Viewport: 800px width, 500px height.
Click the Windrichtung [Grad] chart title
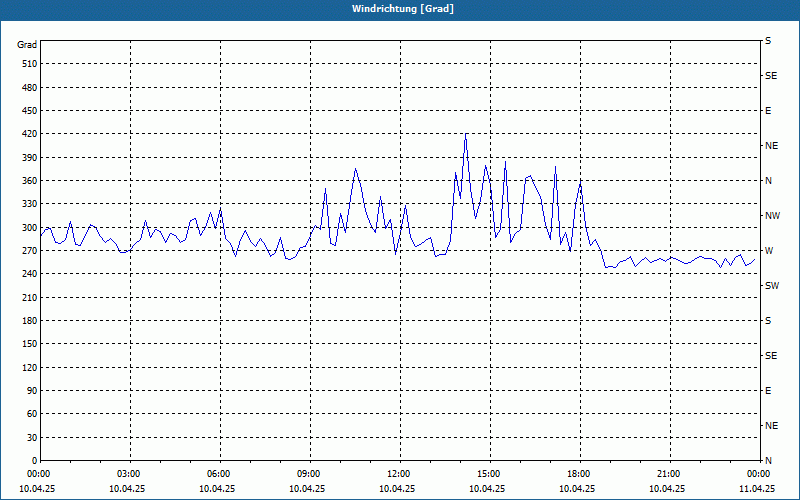pyautogui.click(x=403, y=9)
